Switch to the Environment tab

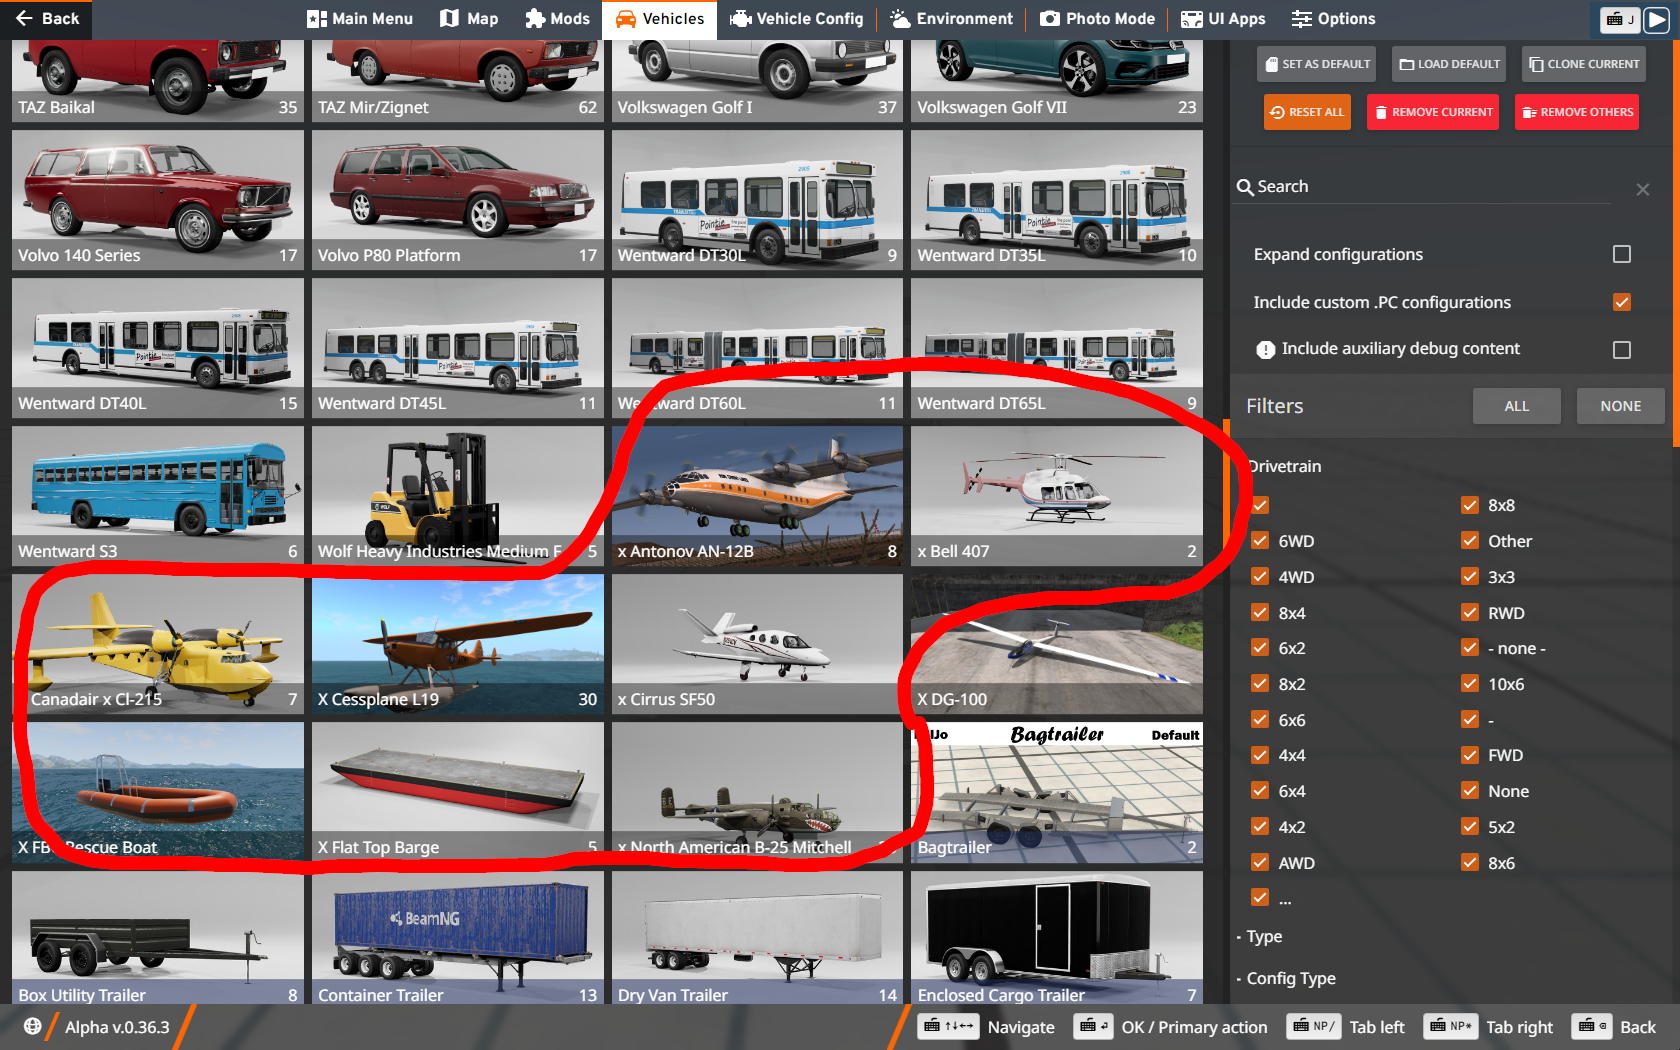point(951,19)
